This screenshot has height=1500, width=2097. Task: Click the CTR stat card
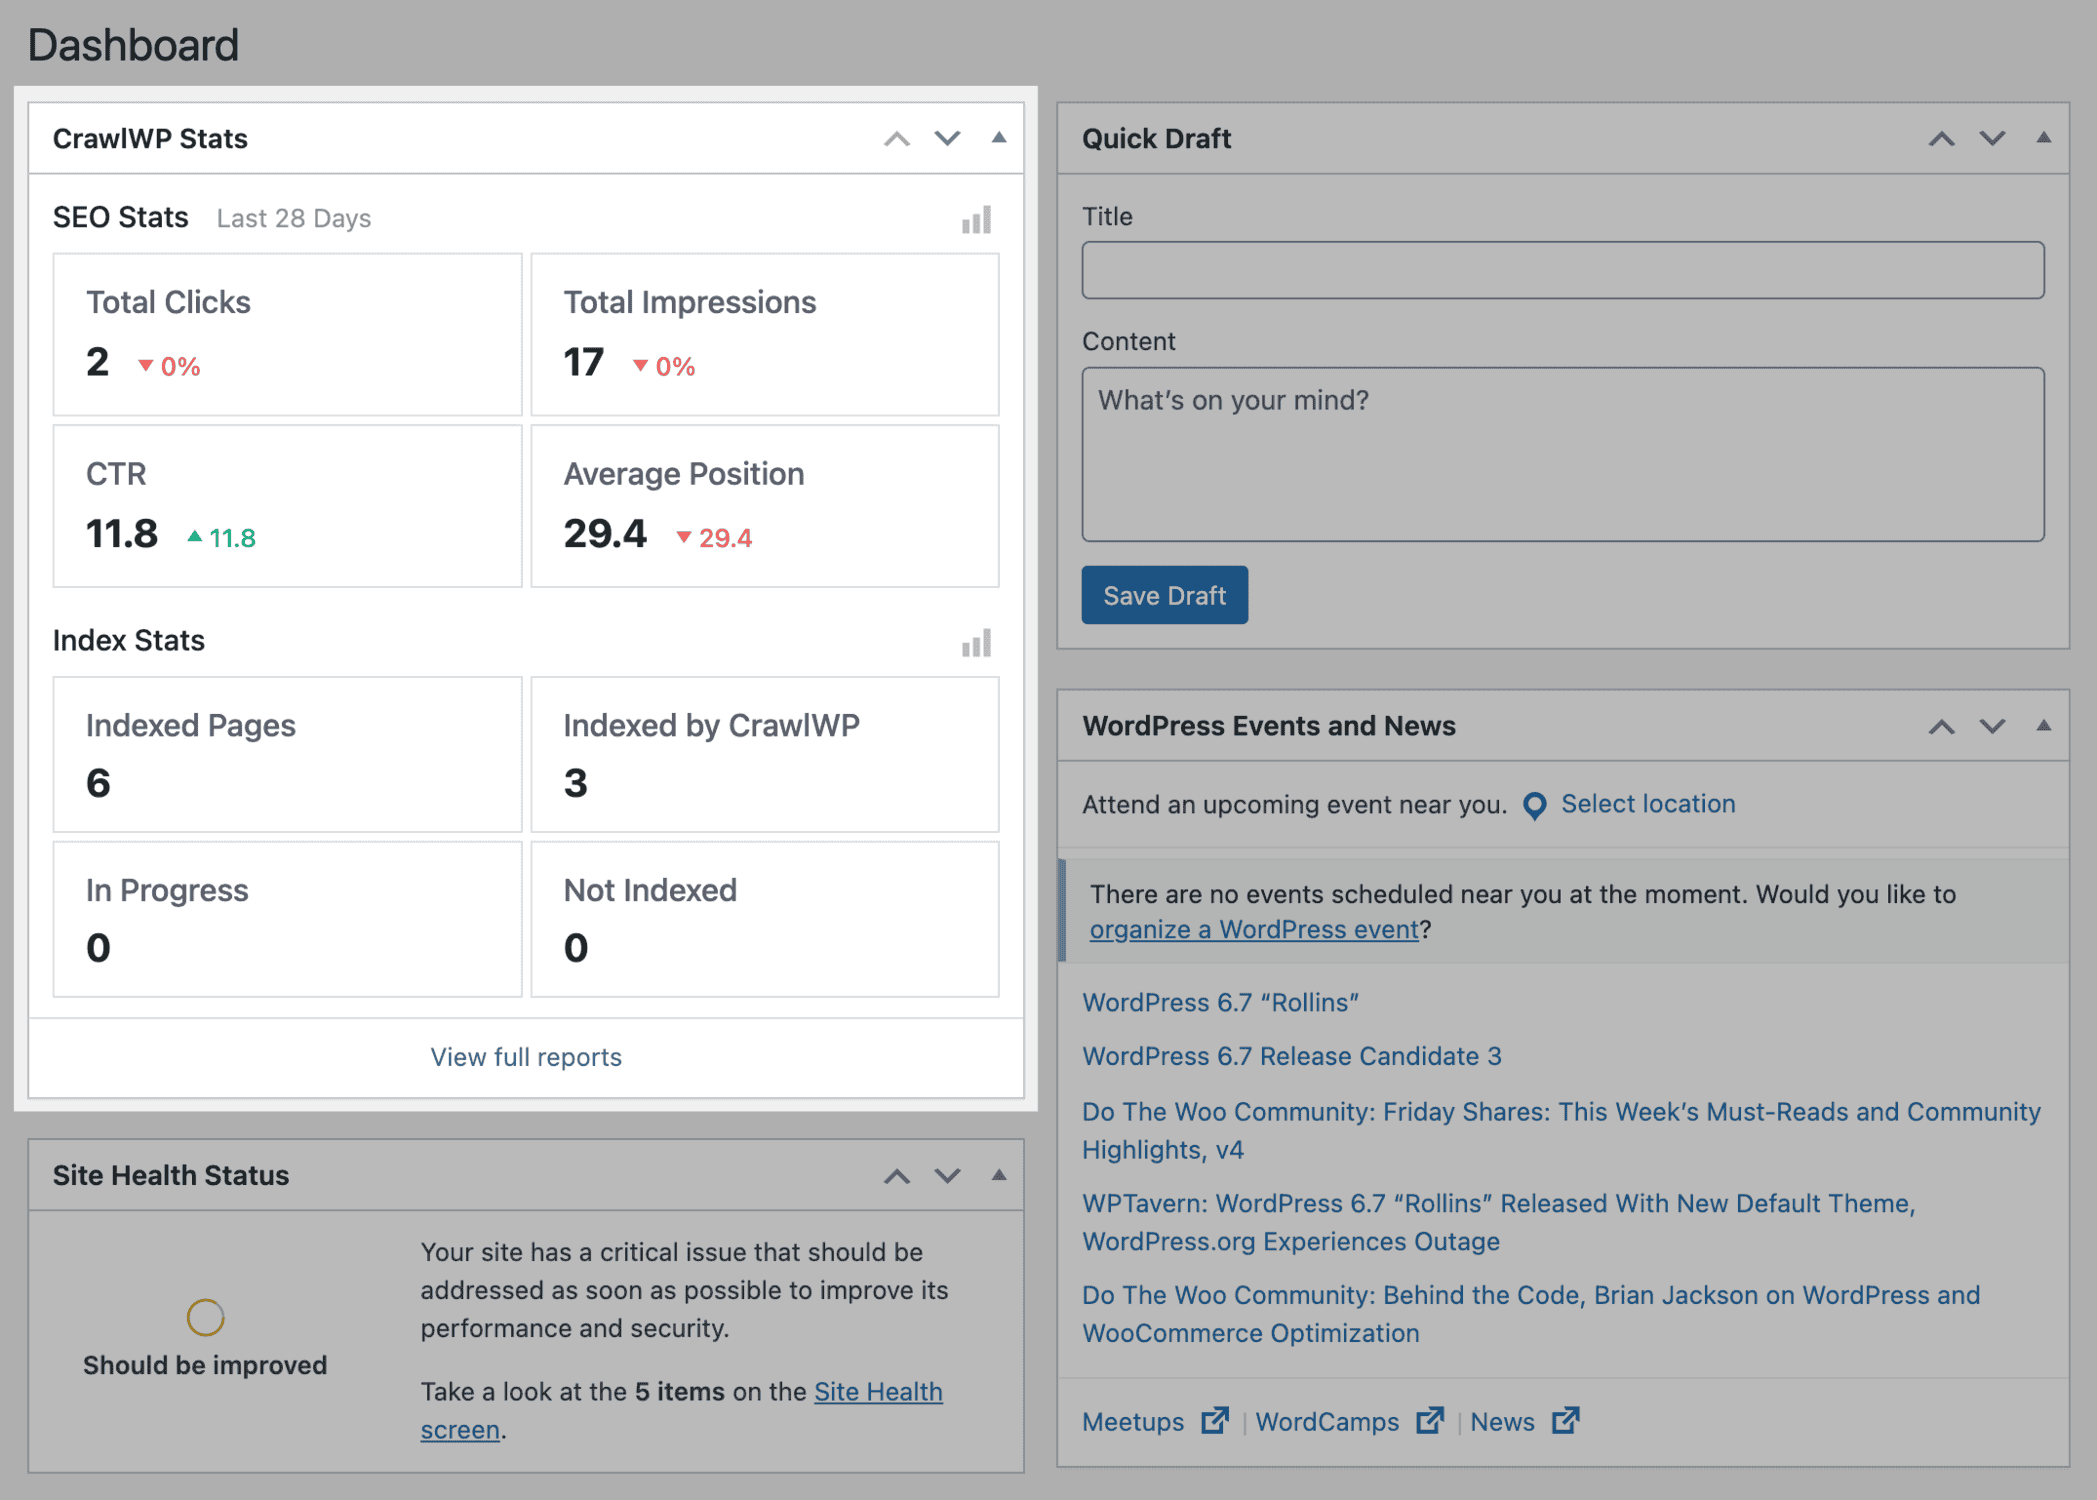(x=287, y=506)
